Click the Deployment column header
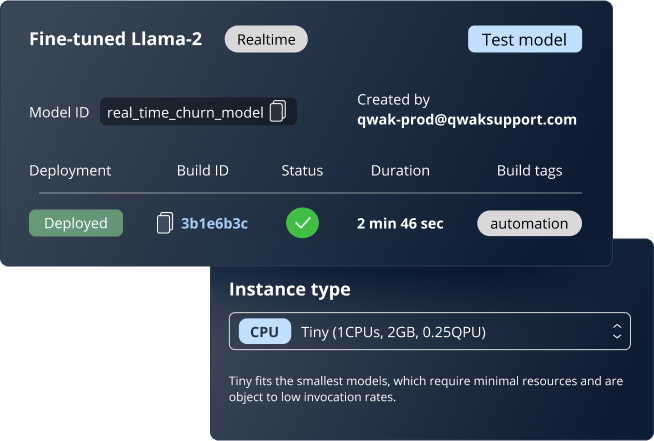This screenshot has height=441, width=654. [x=70, y=171]
